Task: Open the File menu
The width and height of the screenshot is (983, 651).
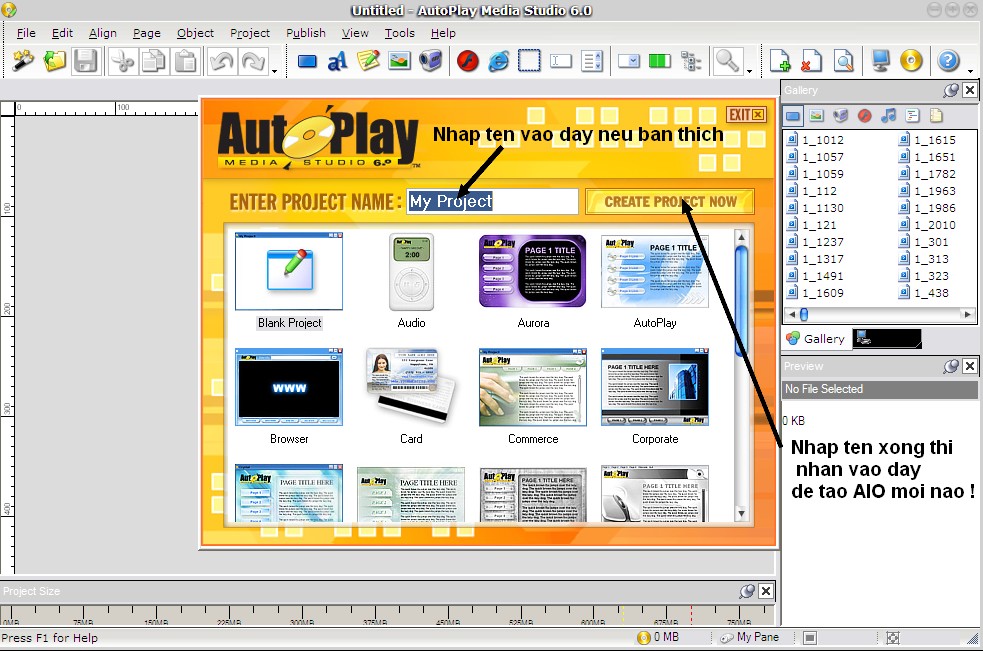Action: pyautogui.click(x=26, y=33)
